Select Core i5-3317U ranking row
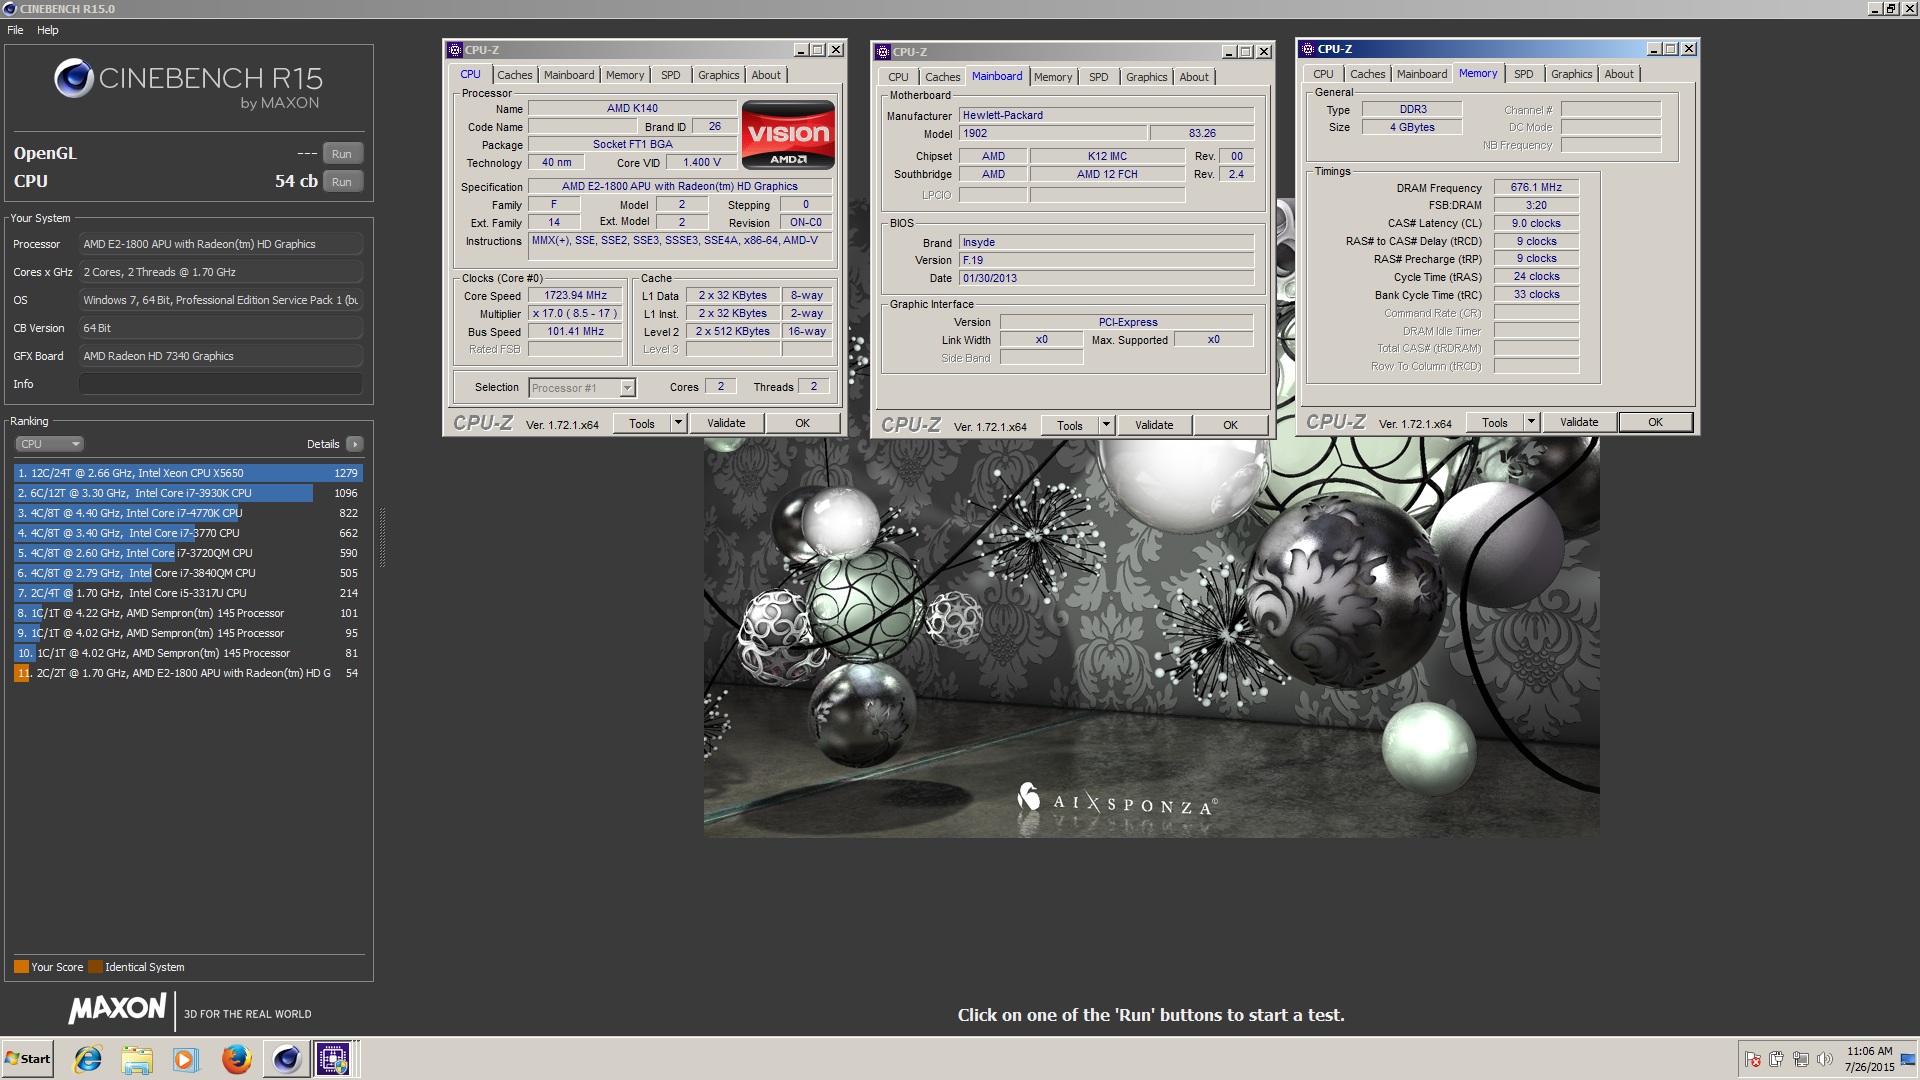This screenshot has width=1920, height=1080. pos(188,593)
